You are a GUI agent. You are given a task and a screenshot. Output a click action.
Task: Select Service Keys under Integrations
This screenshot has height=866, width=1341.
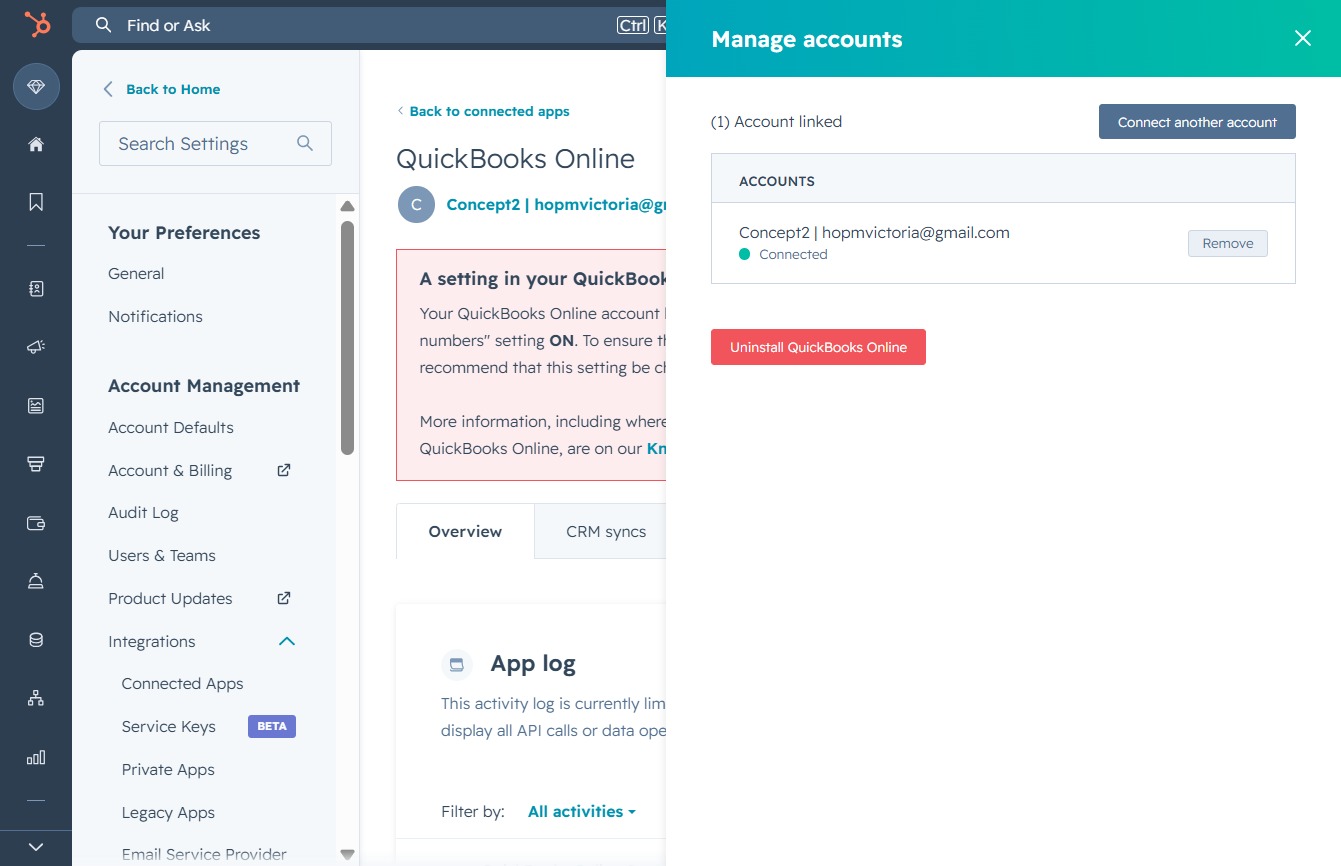168,726
